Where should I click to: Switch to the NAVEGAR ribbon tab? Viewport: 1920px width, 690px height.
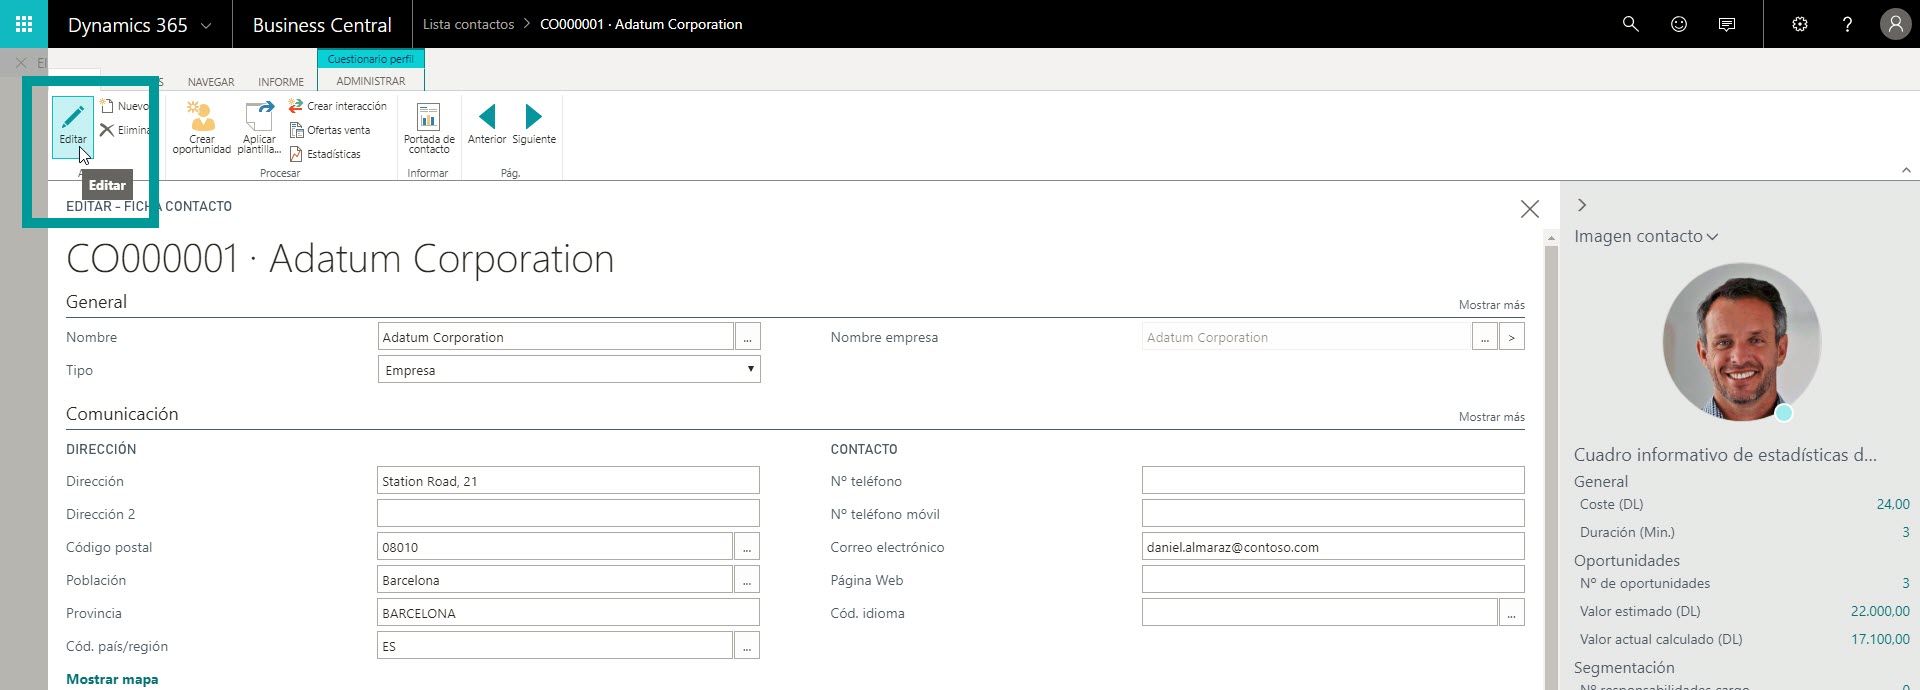[x=211, y=82]
